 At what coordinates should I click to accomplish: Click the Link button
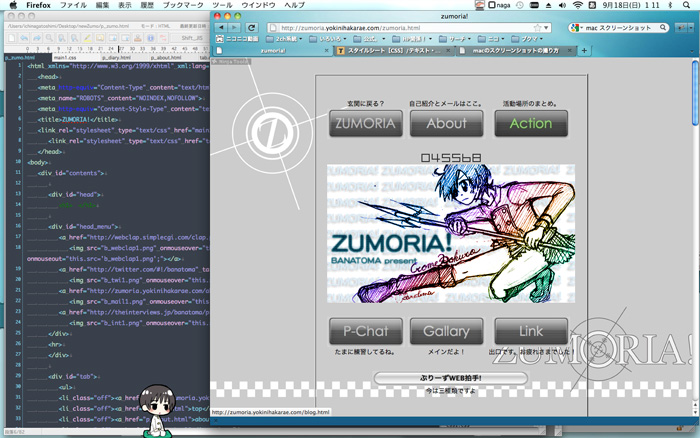(531, 331)
